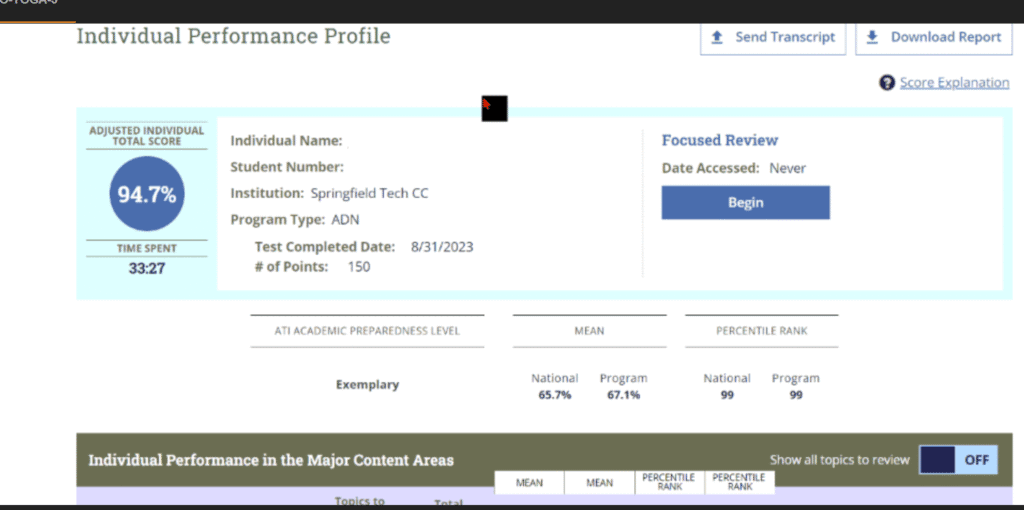Click the Institution name Springfield Tech CC
This screenshot has width=1024, height=510.
pos(368,193)
